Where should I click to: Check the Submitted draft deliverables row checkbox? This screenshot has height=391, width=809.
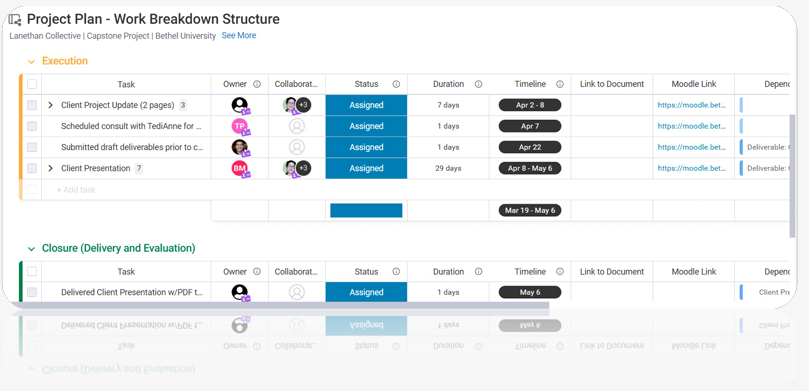pos(32,147)
